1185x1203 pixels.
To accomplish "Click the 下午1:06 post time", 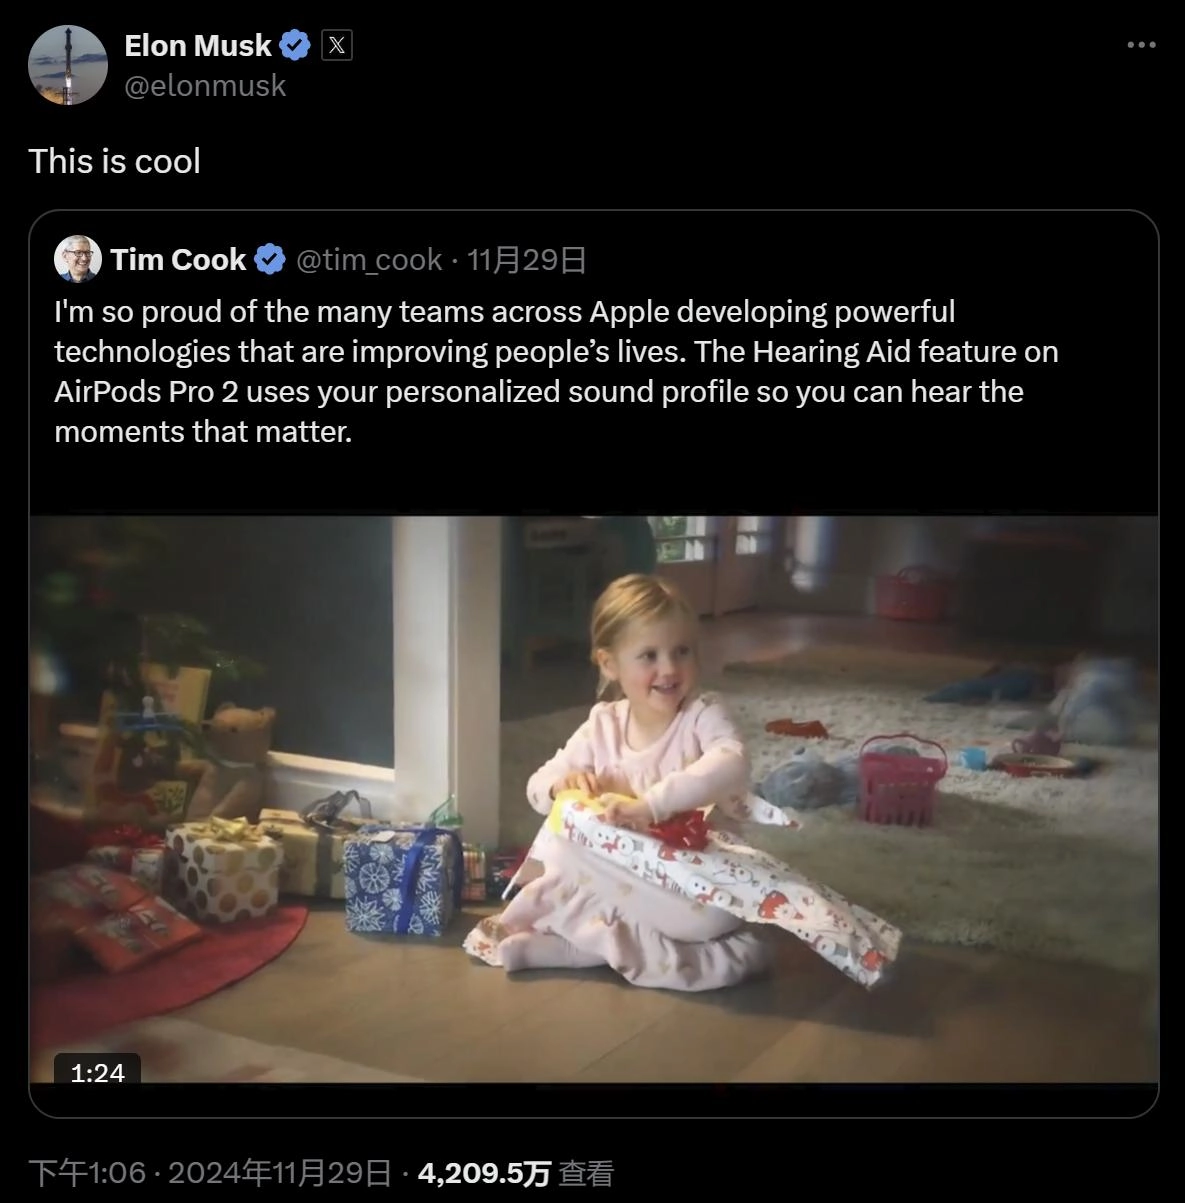I will tap(87, 1172).
